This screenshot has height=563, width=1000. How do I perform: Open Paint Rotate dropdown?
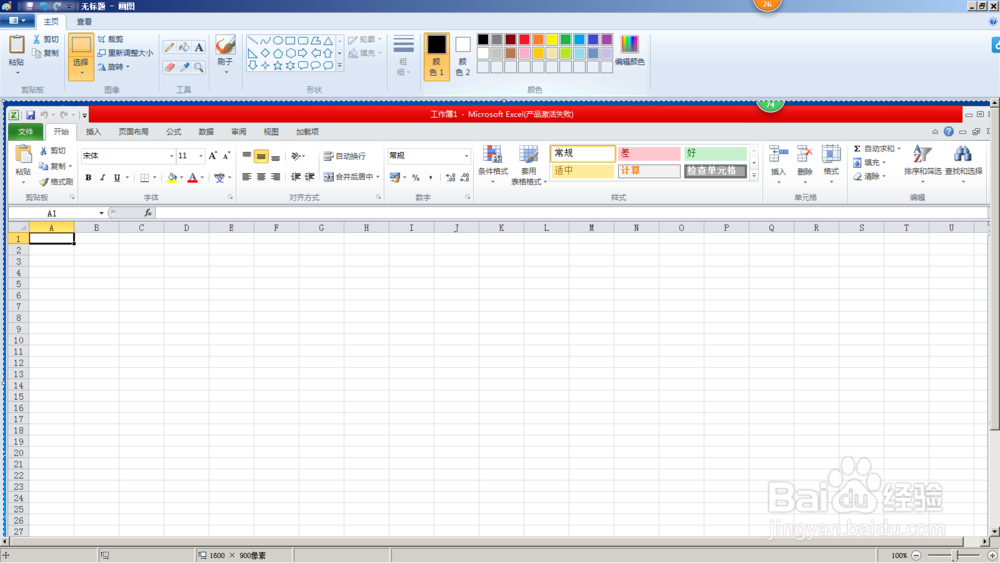115,66
